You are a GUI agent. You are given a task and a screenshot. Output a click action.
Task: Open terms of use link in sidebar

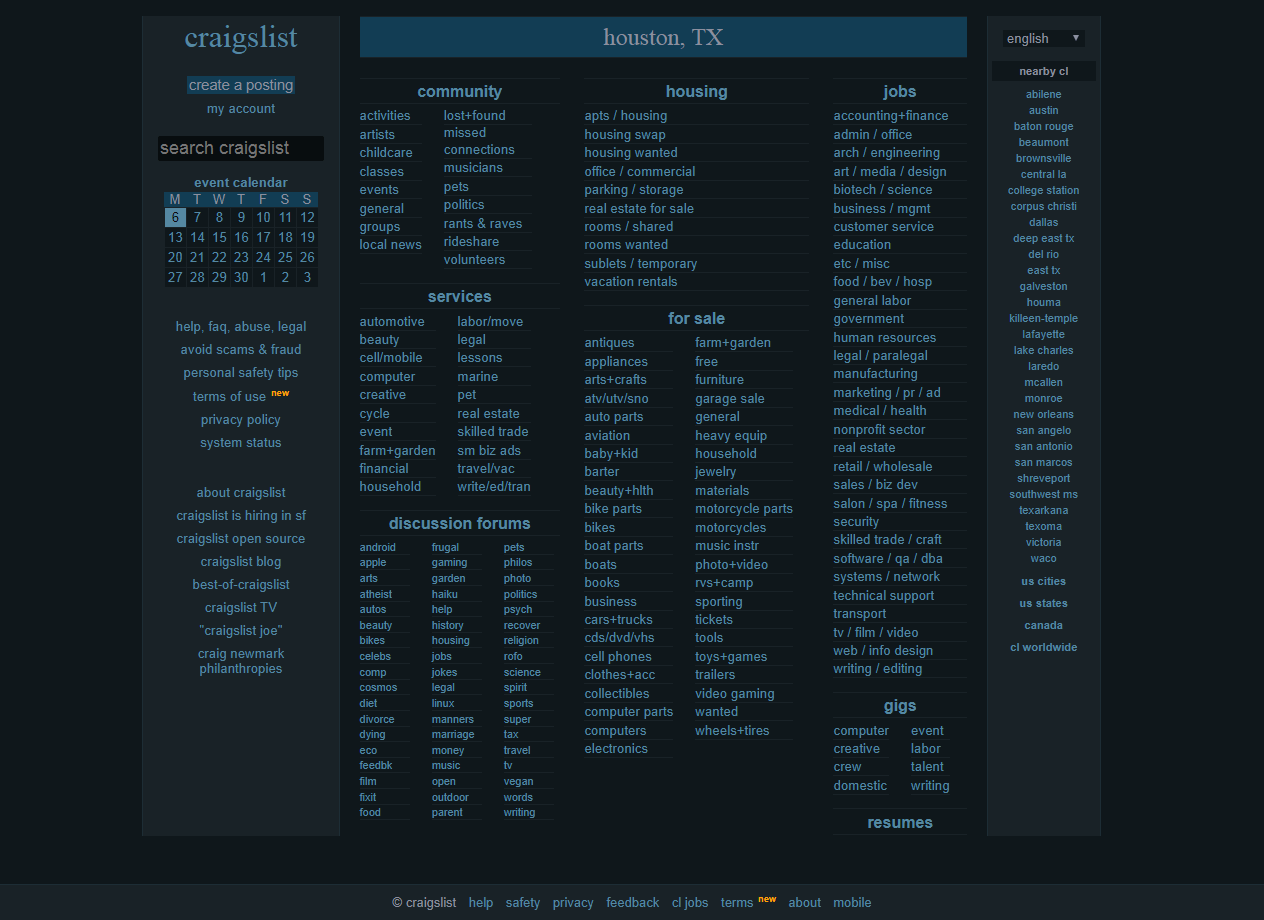[230, 396]
